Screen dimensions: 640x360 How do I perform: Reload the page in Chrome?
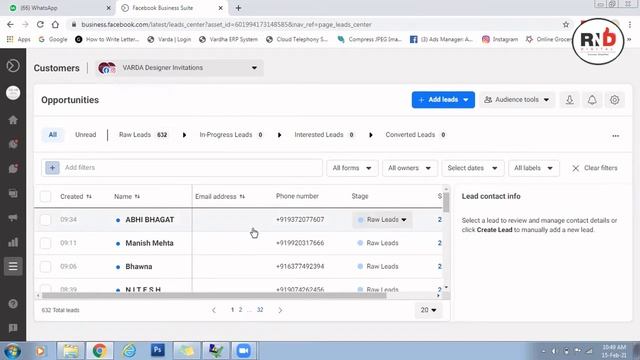(x=40, y=24)
